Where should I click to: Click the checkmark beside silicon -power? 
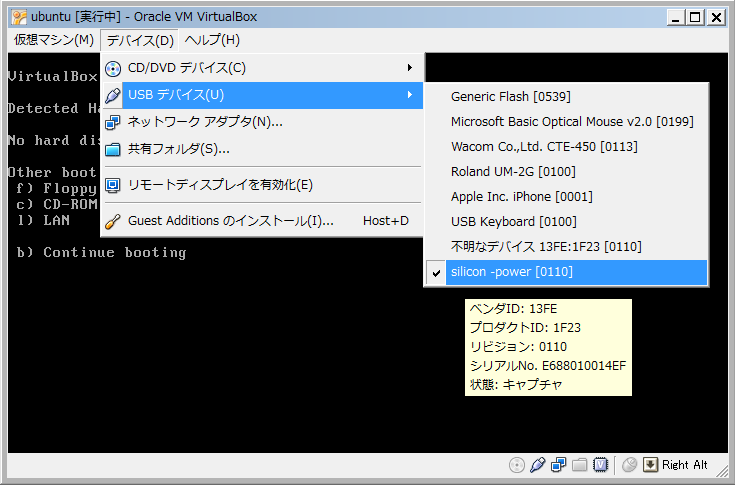click(436, 273)
